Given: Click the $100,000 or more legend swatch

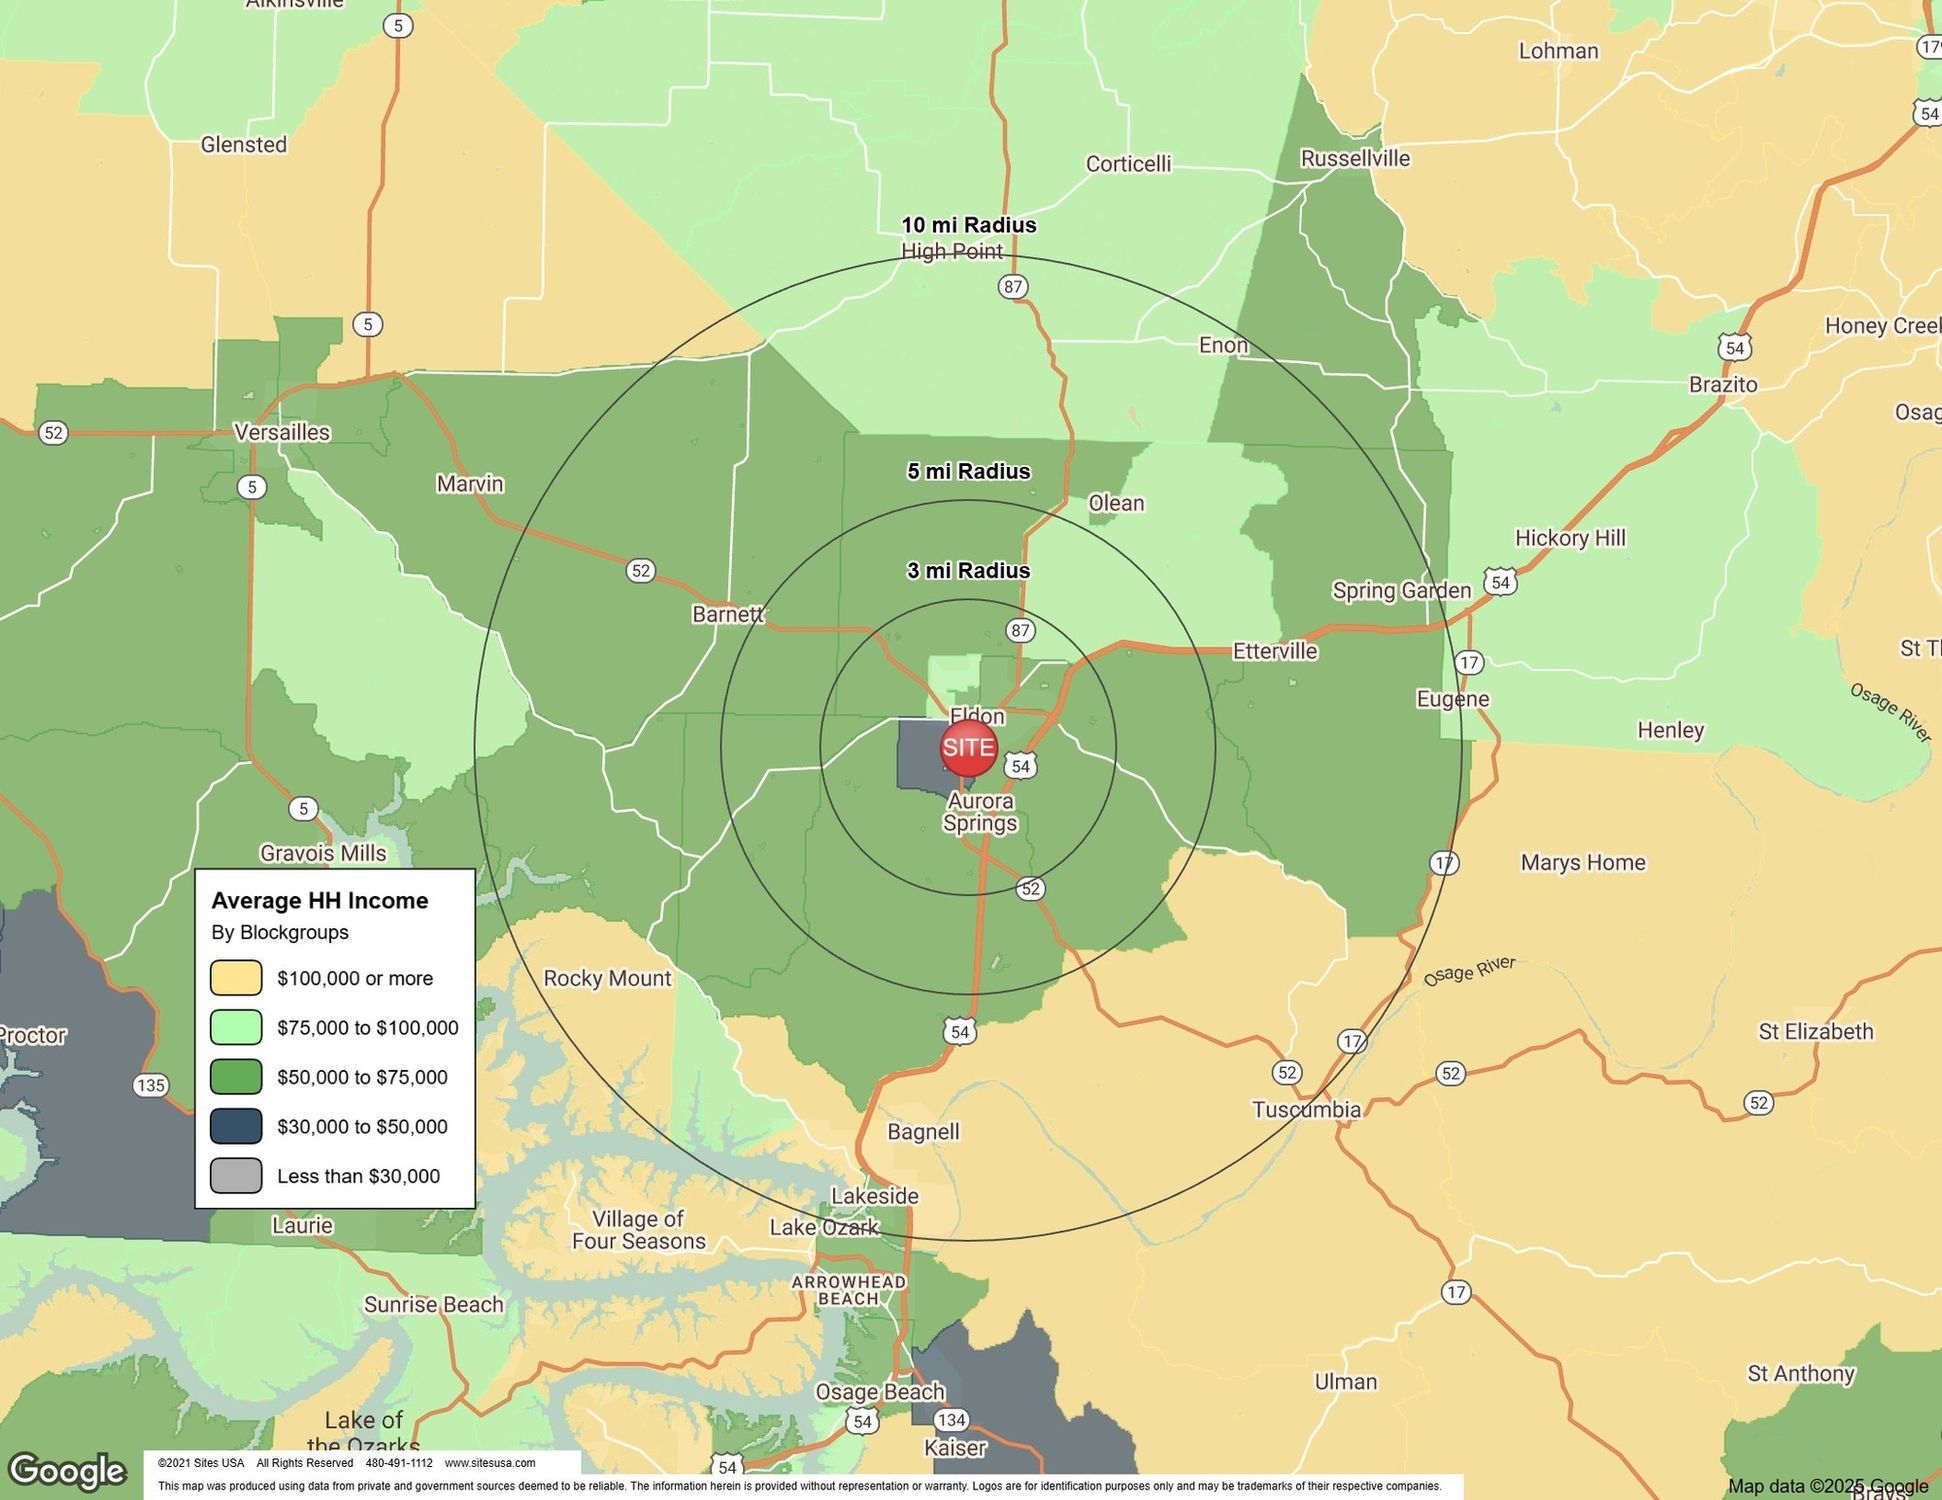Looking at the screenshot, I should click(236, 978).
